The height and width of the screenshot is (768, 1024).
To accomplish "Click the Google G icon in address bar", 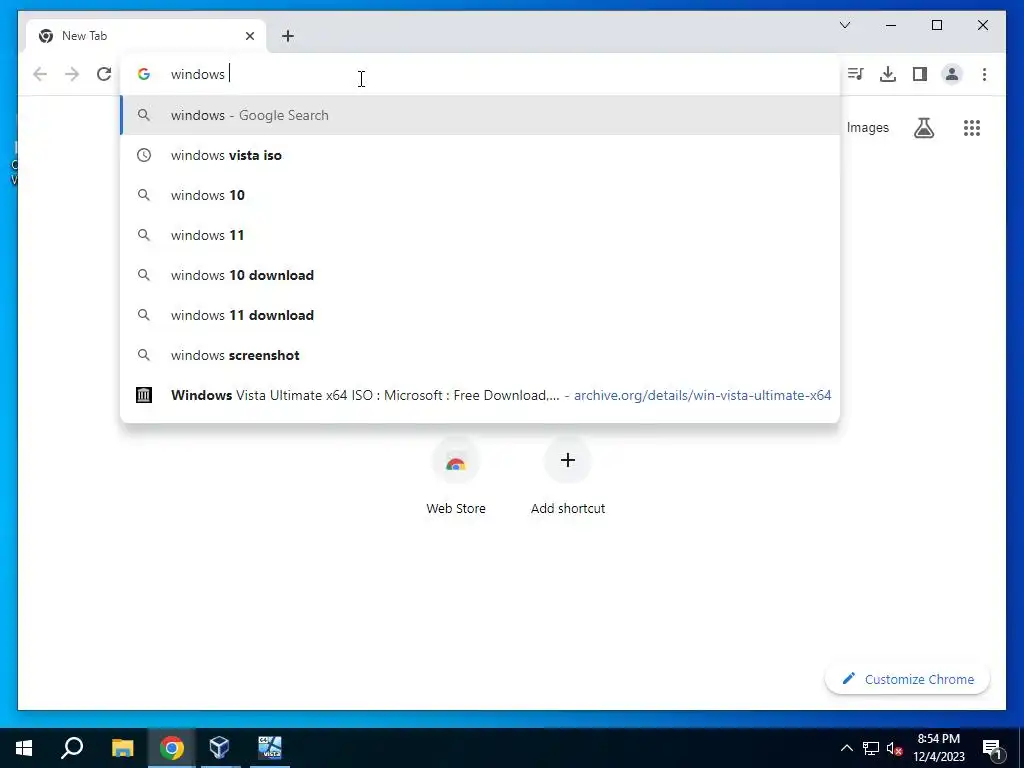I will (x=144, y=74).
